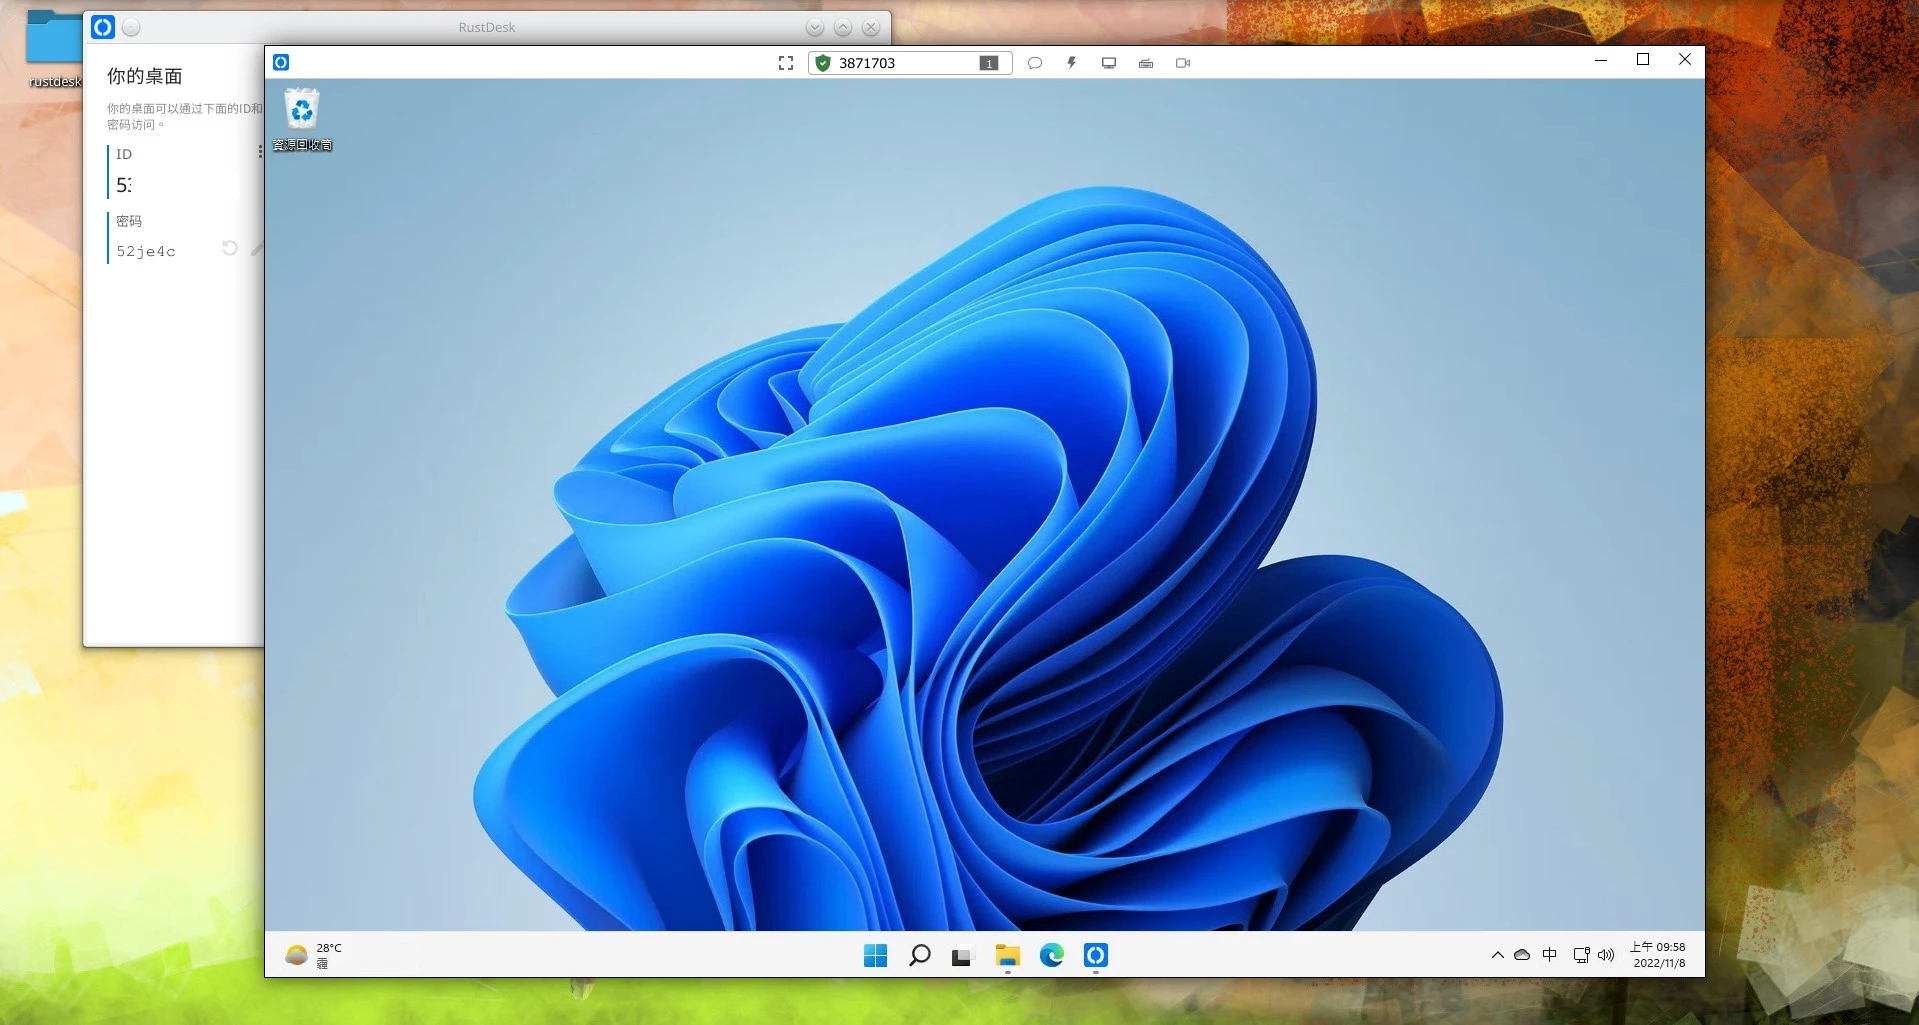This screenshot has width=1919, height=1025.
Task: Start recording with the video camera icon
Action: click(x=1183, y=63)
